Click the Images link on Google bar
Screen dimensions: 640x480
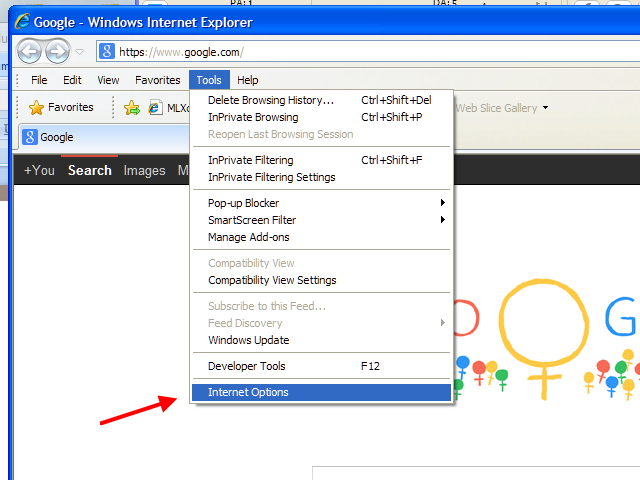[x=144, y=171]
